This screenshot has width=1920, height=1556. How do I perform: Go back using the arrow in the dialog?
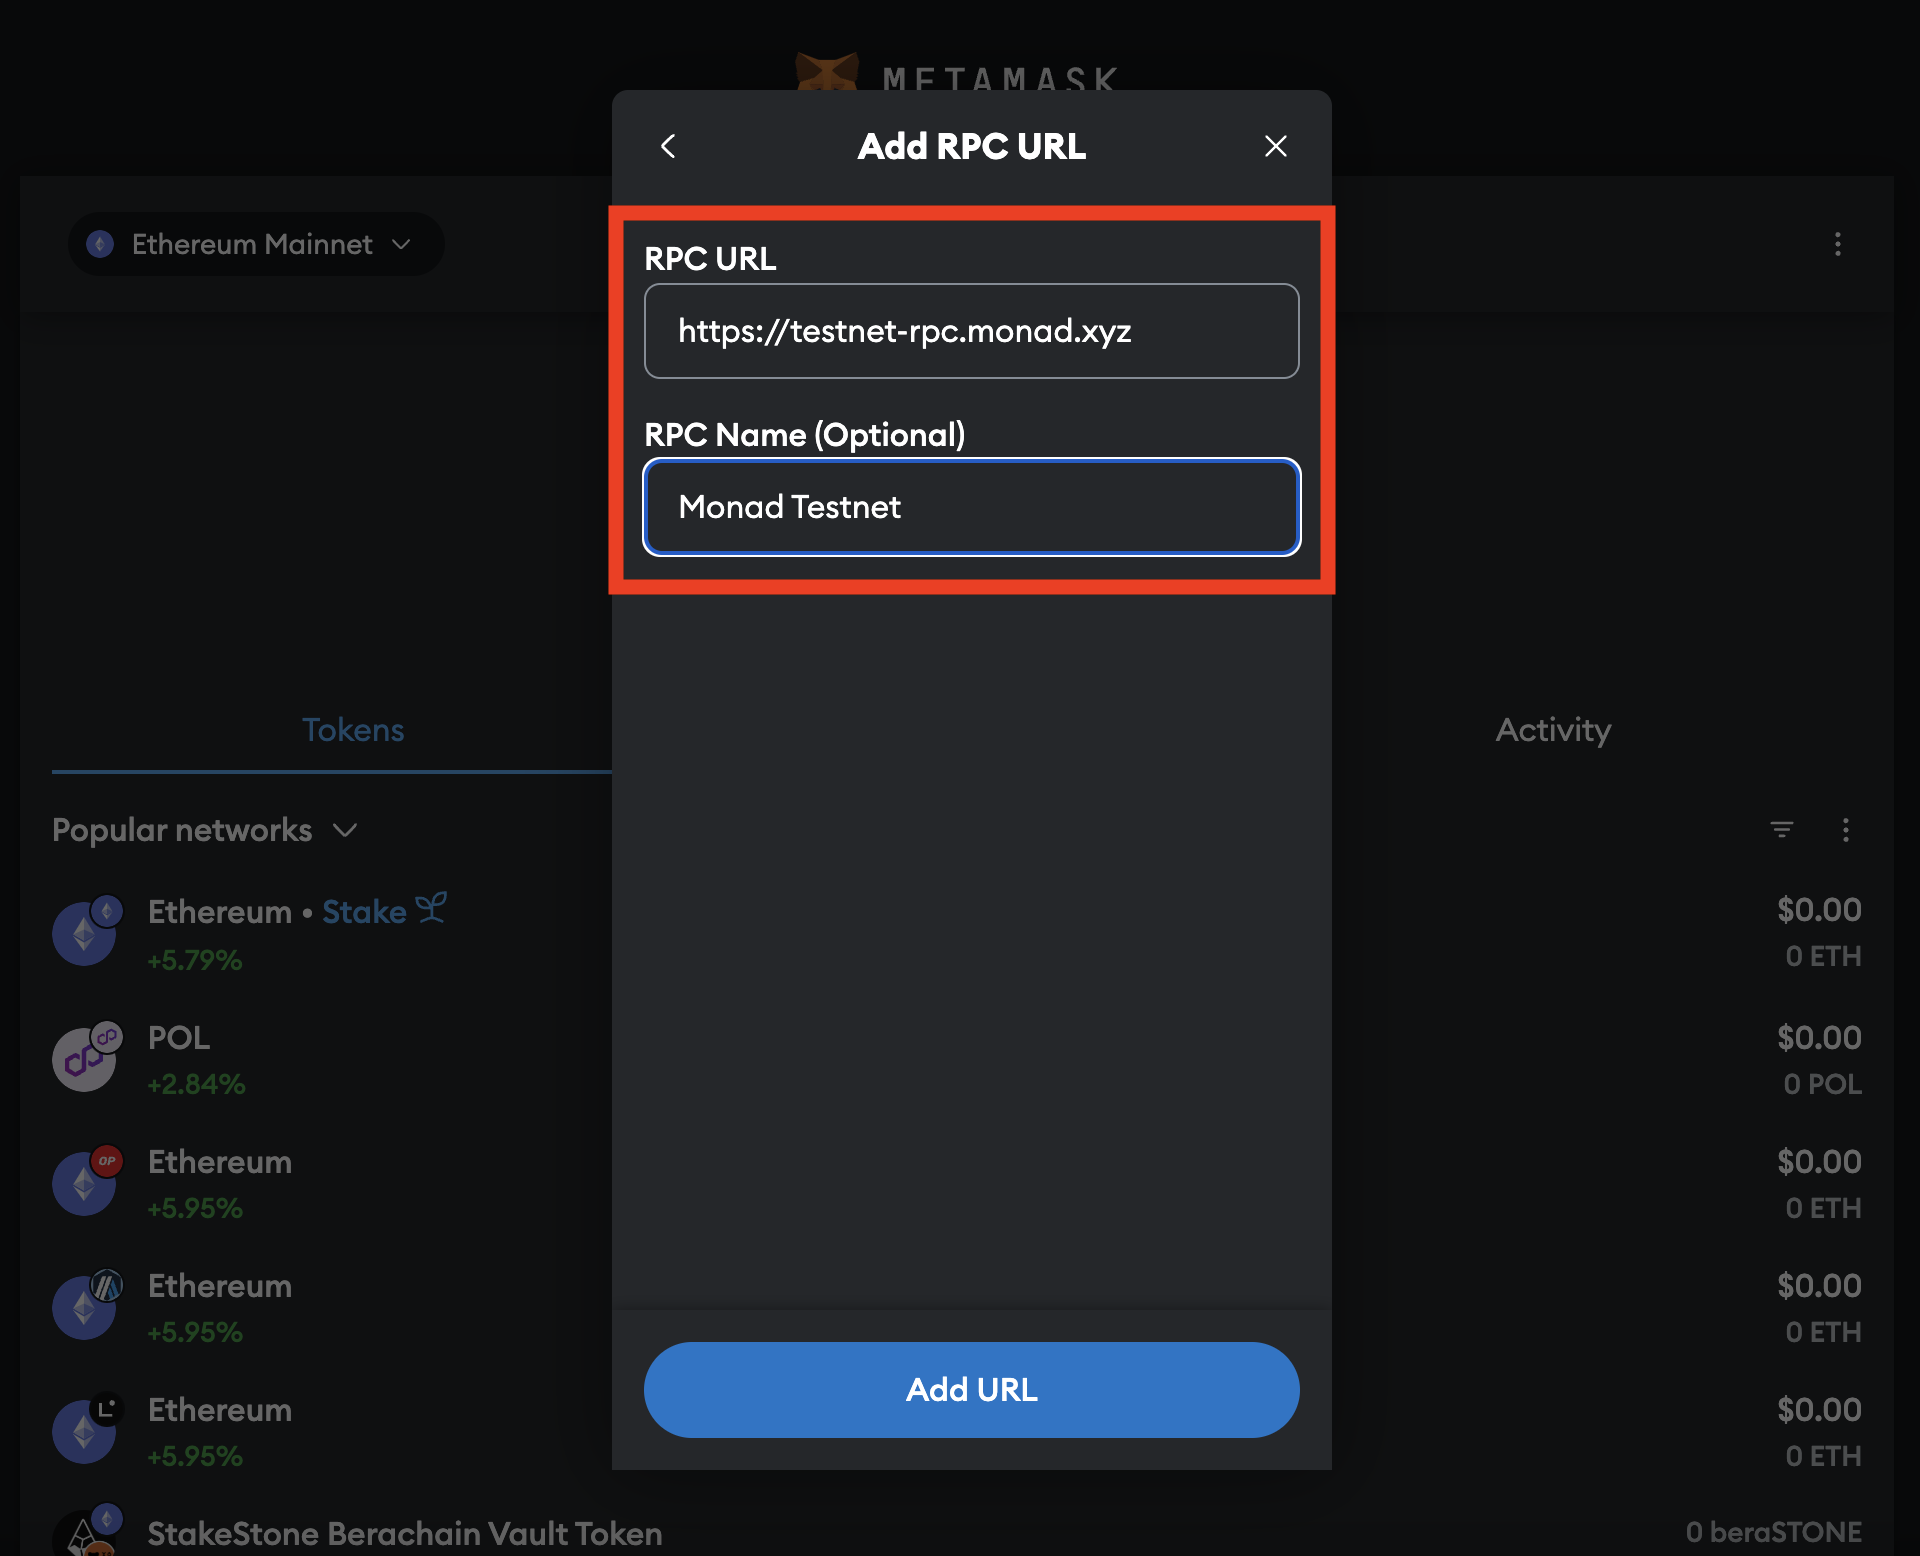(x=668, y=146)
